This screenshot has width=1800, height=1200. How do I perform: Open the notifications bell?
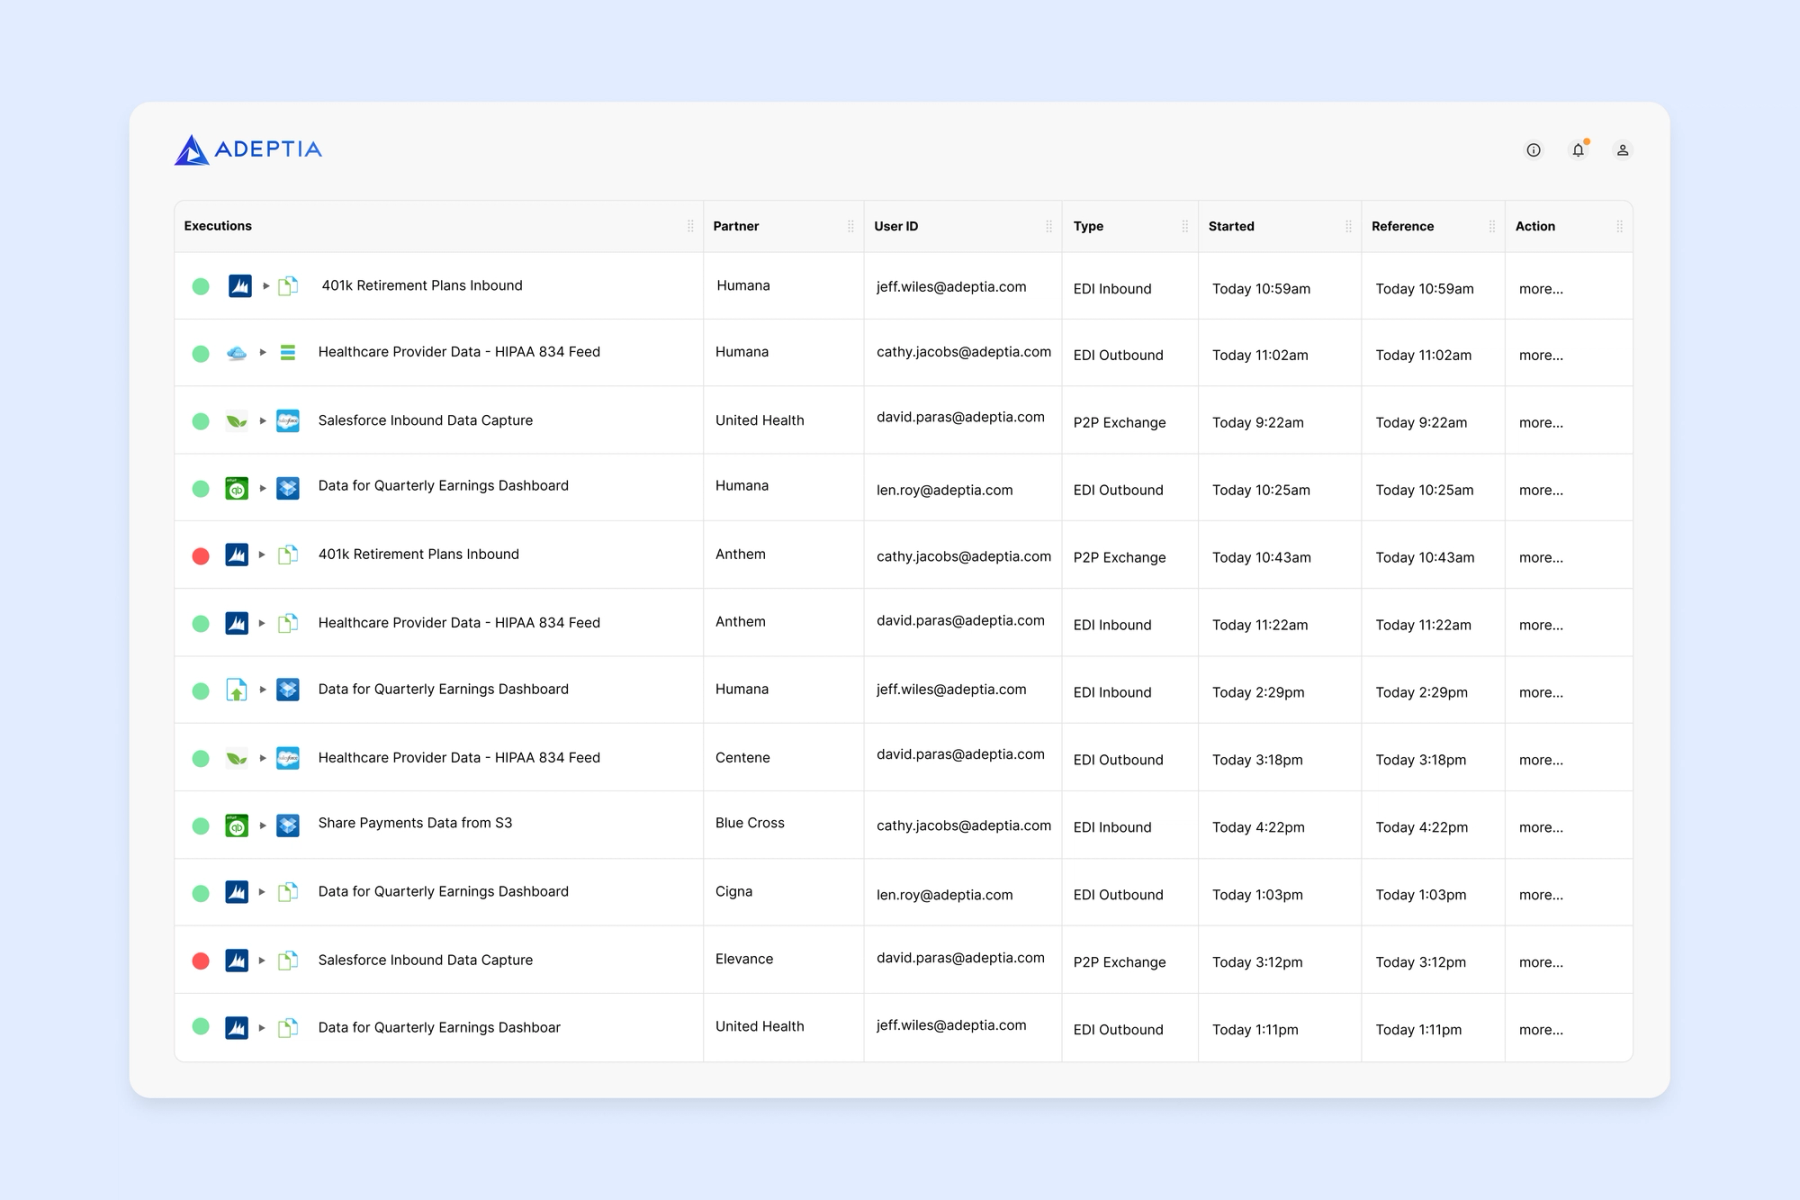1578,150
